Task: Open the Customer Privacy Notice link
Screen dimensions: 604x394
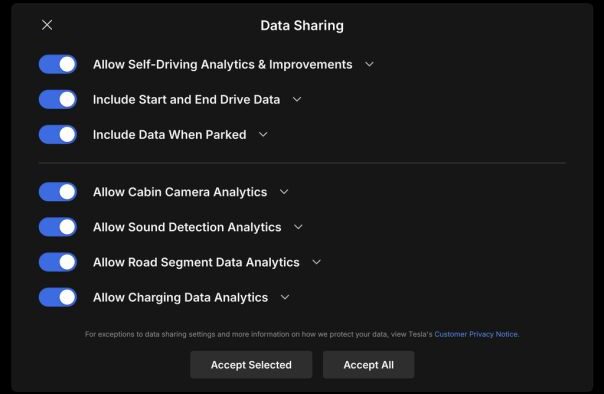Action: [x=476, y=334]
